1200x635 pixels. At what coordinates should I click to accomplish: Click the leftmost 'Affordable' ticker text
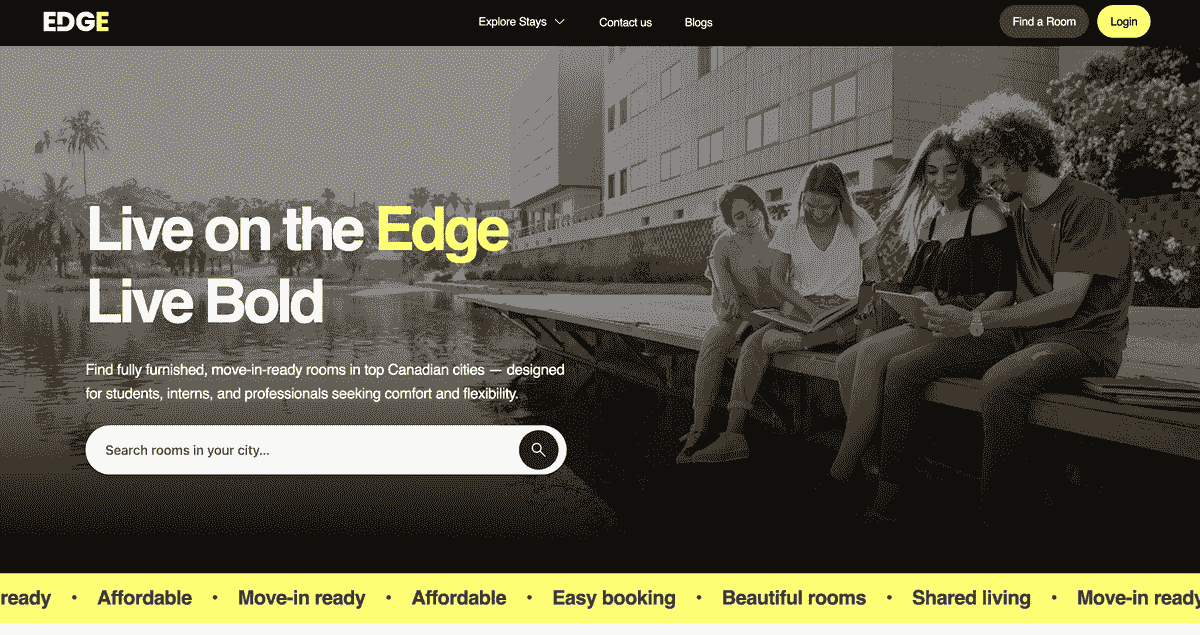145,598
